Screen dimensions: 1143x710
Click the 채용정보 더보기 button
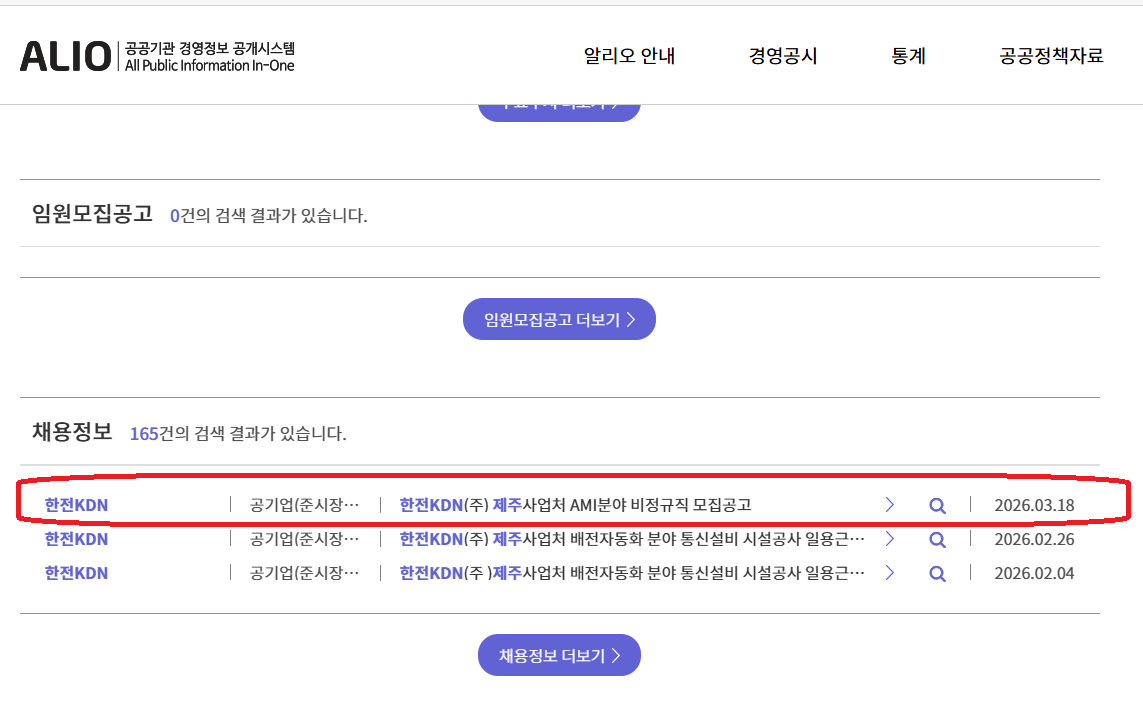(559, 655)
